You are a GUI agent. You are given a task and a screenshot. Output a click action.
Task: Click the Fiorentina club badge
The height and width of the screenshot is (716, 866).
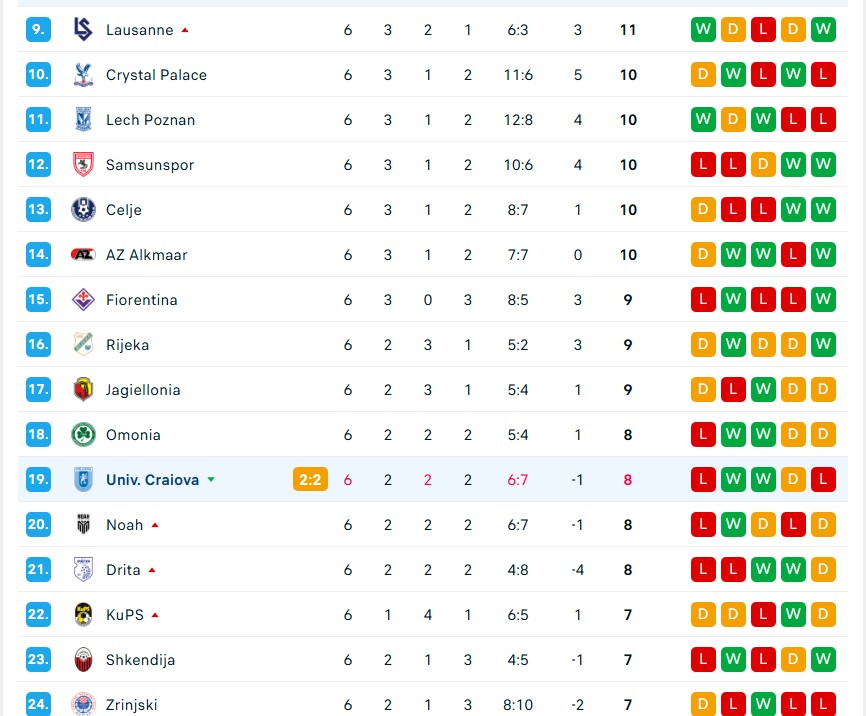pos(83,300)
